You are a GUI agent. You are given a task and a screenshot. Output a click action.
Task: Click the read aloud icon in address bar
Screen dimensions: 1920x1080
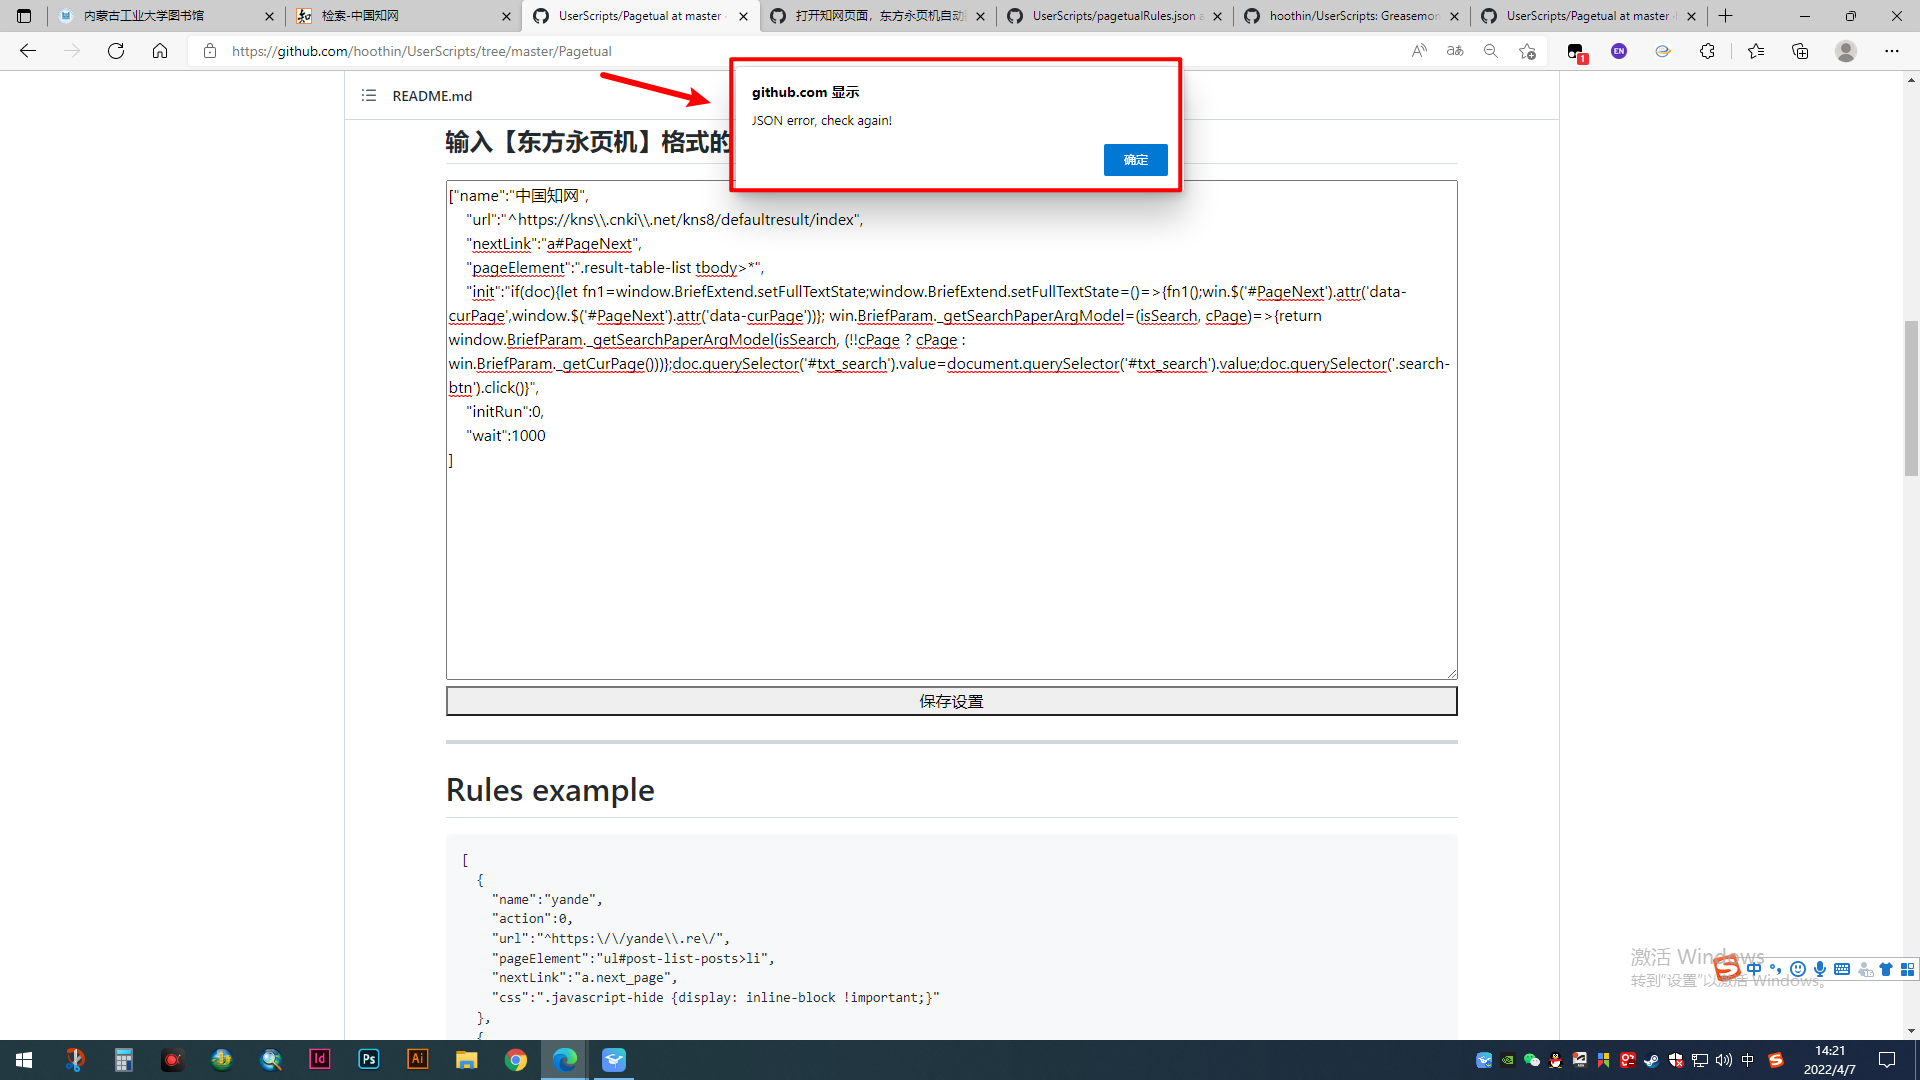coord(1419,51)
